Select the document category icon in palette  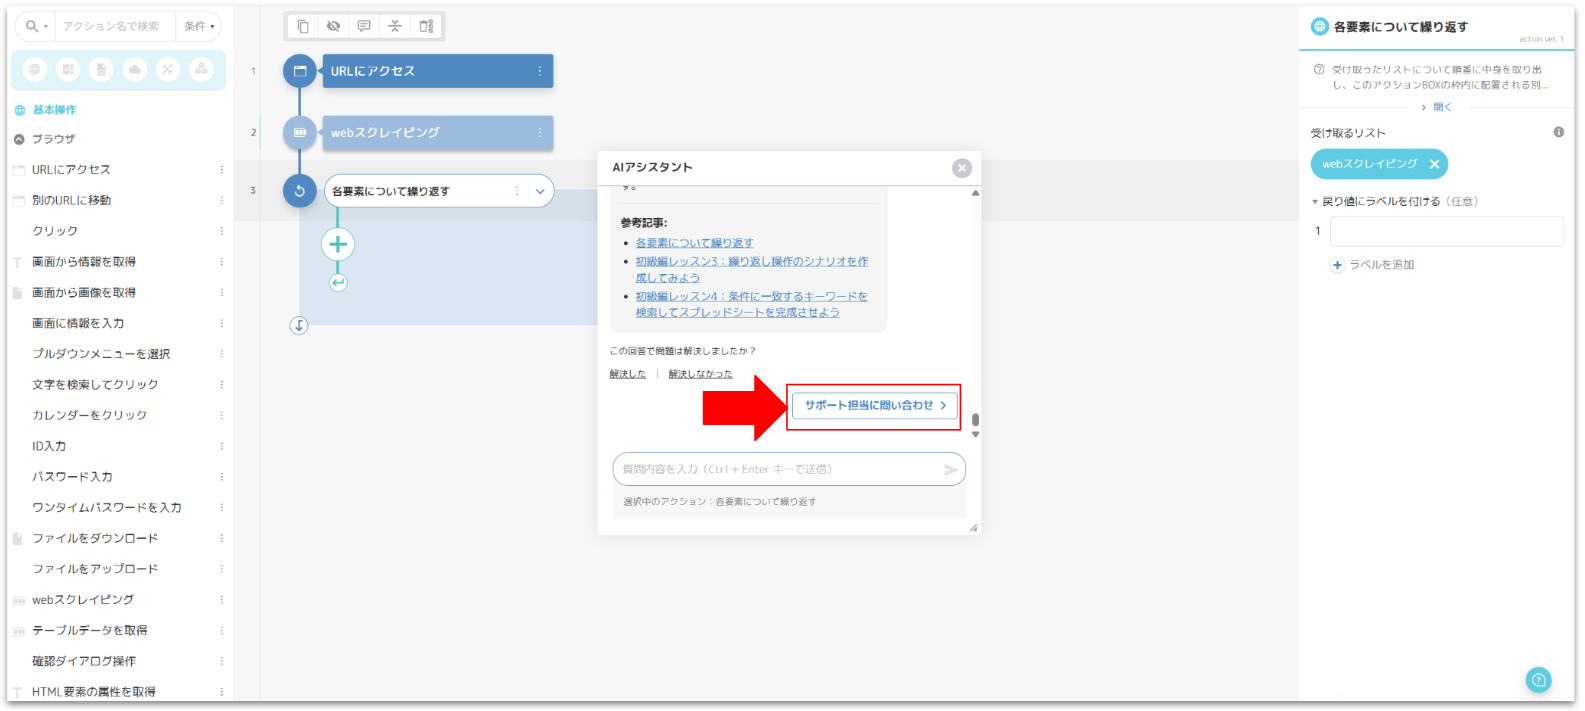pyautogui.click(x=101, y=69)
